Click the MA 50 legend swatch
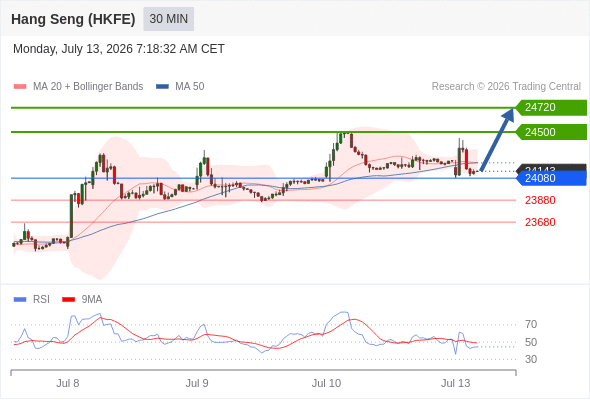 (162, 87)
